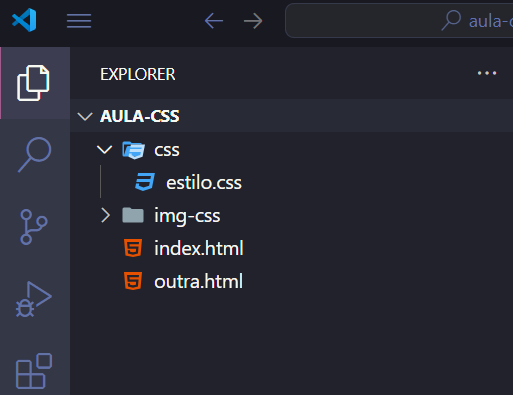This screenshot has height=395, width=513.
Task: Go forward with the right arrow
Action: tap(253, 21)
